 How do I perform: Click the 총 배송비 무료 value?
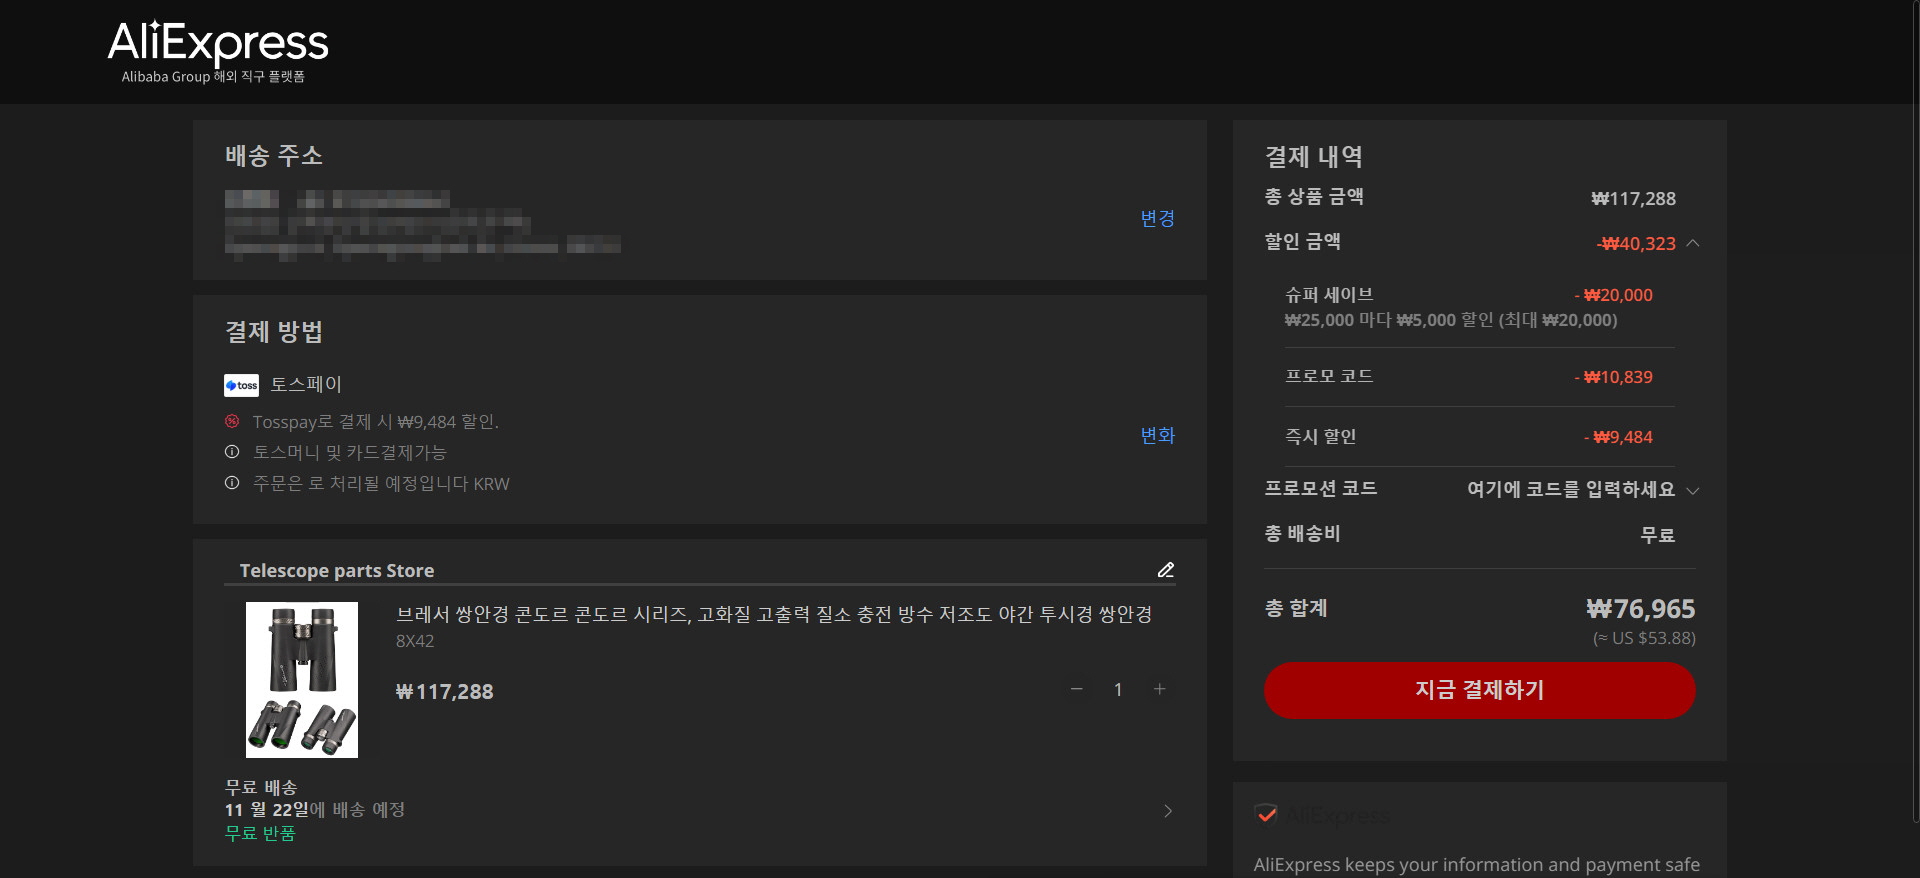coord(1657,535)
